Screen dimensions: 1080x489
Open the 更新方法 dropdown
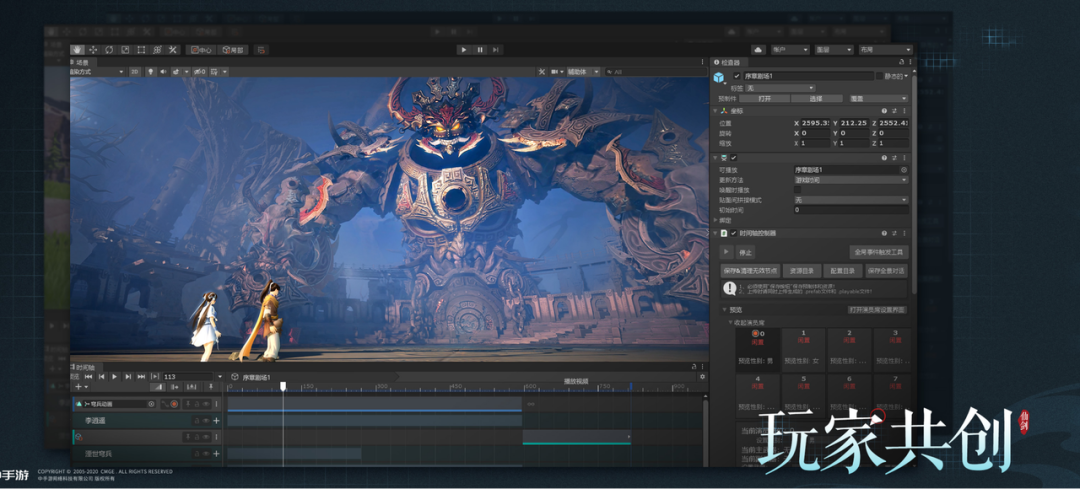click(850, 180)
